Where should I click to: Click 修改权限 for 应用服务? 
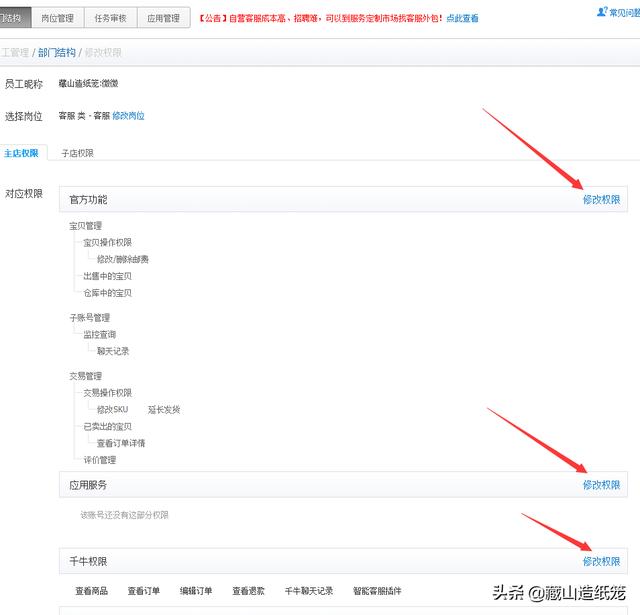click(x=601, y=485)
